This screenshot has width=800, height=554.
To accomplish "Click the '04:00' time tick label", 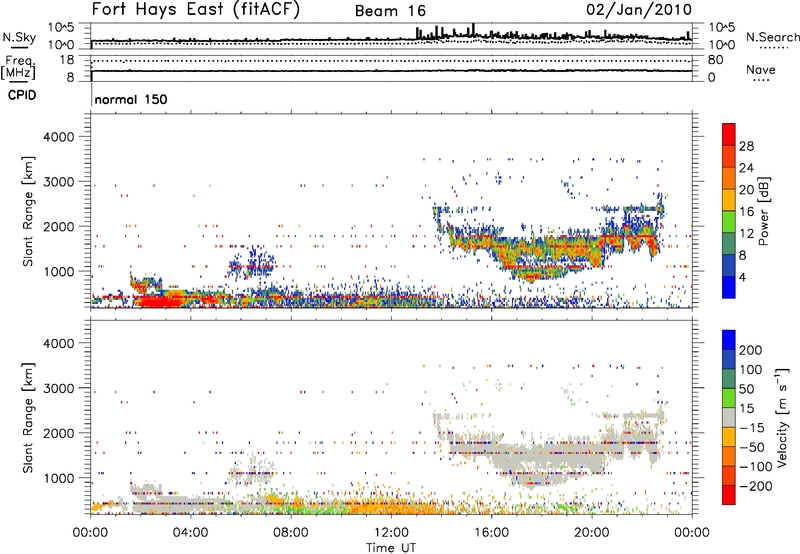I will tap(190, 533).
